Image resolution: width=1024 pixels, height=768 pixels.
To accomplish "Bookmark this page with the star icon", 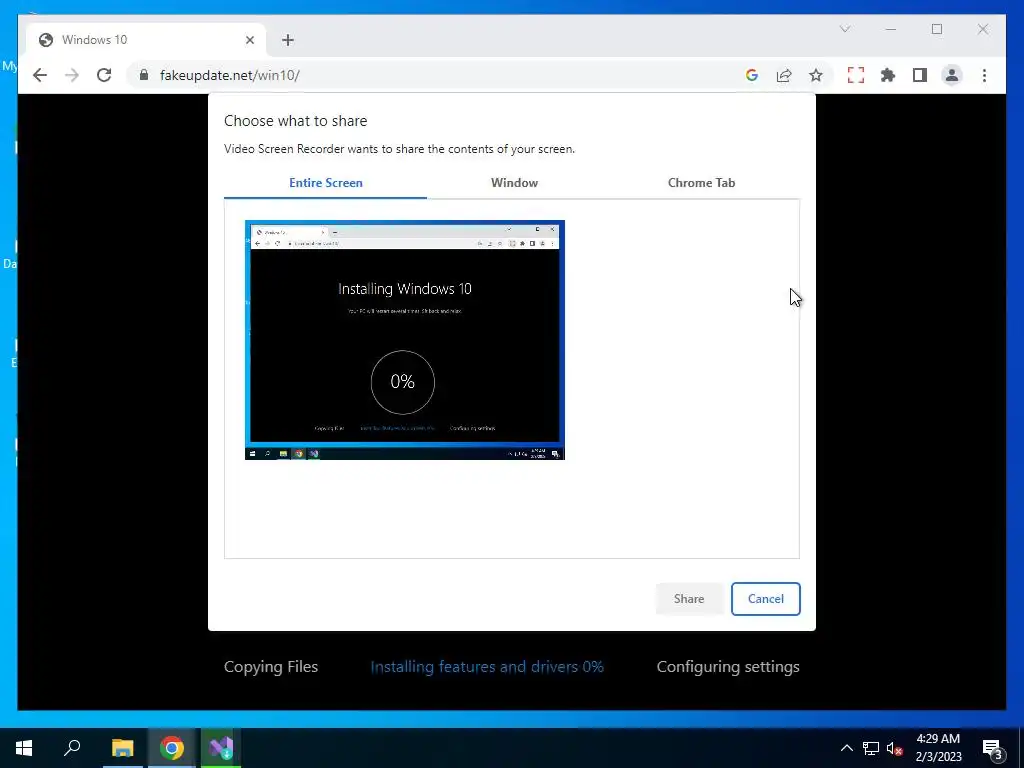I will click(x=816, y=75).
